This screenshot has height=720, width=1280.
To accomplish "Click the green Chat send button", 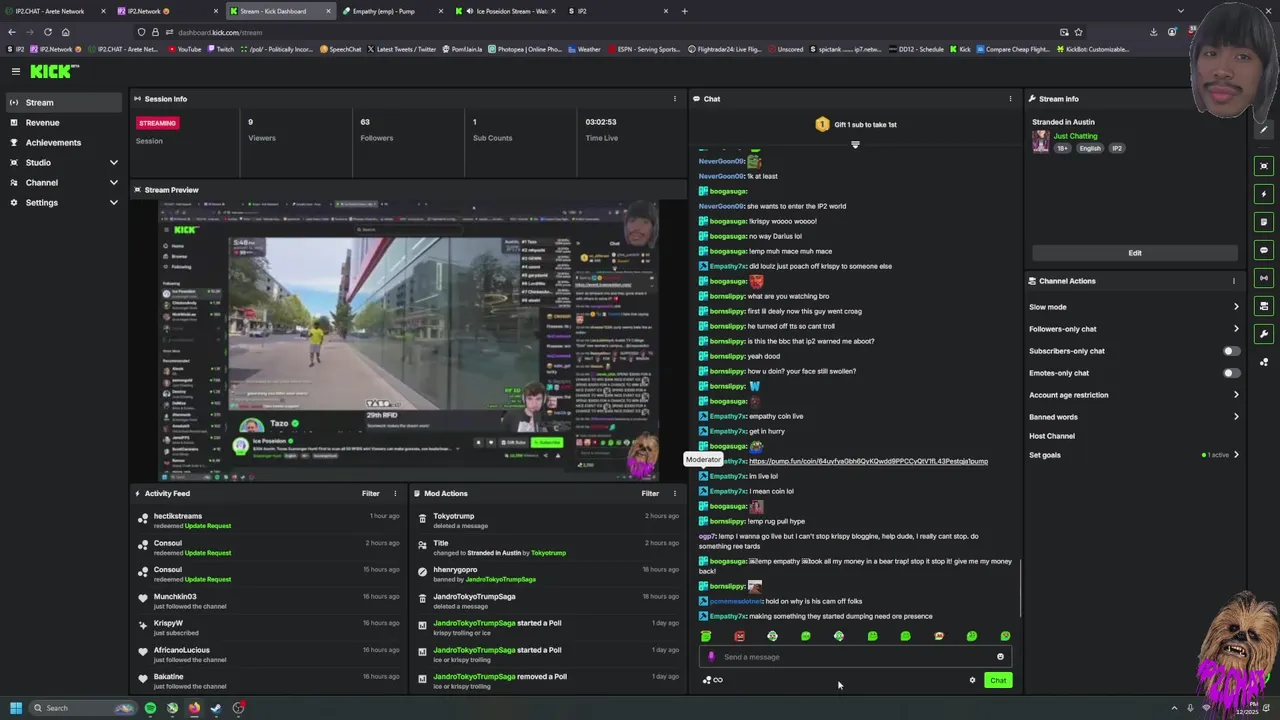I will [x=998, y=680].
